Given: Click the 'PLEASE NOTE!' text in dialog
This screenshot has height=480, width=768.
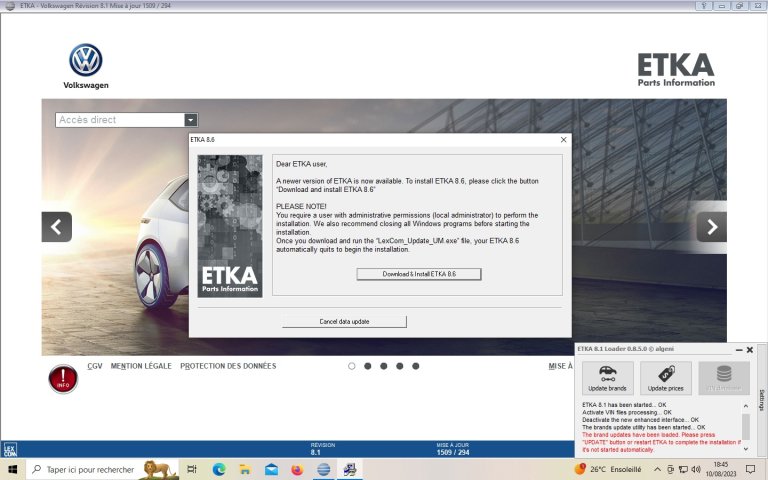Looking at the screenshot, I should (301, 206).
